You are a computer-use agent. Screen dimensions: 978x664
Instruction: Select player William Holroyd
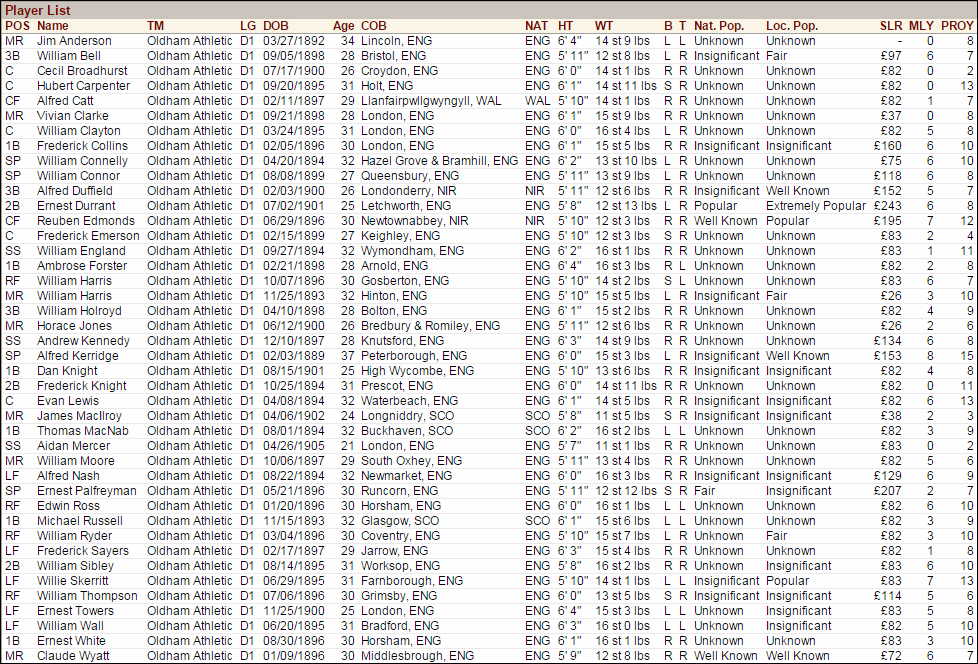pos(79,310)
